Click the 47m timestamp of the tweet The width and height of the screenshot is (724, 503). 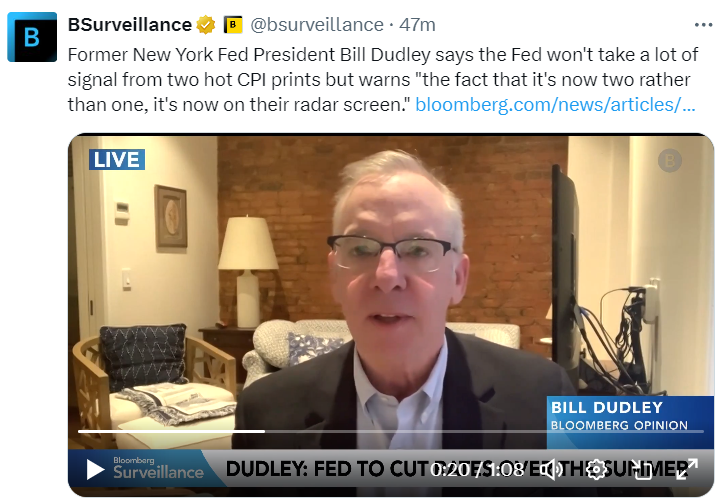pyautogui.click(x=417, y=25)
